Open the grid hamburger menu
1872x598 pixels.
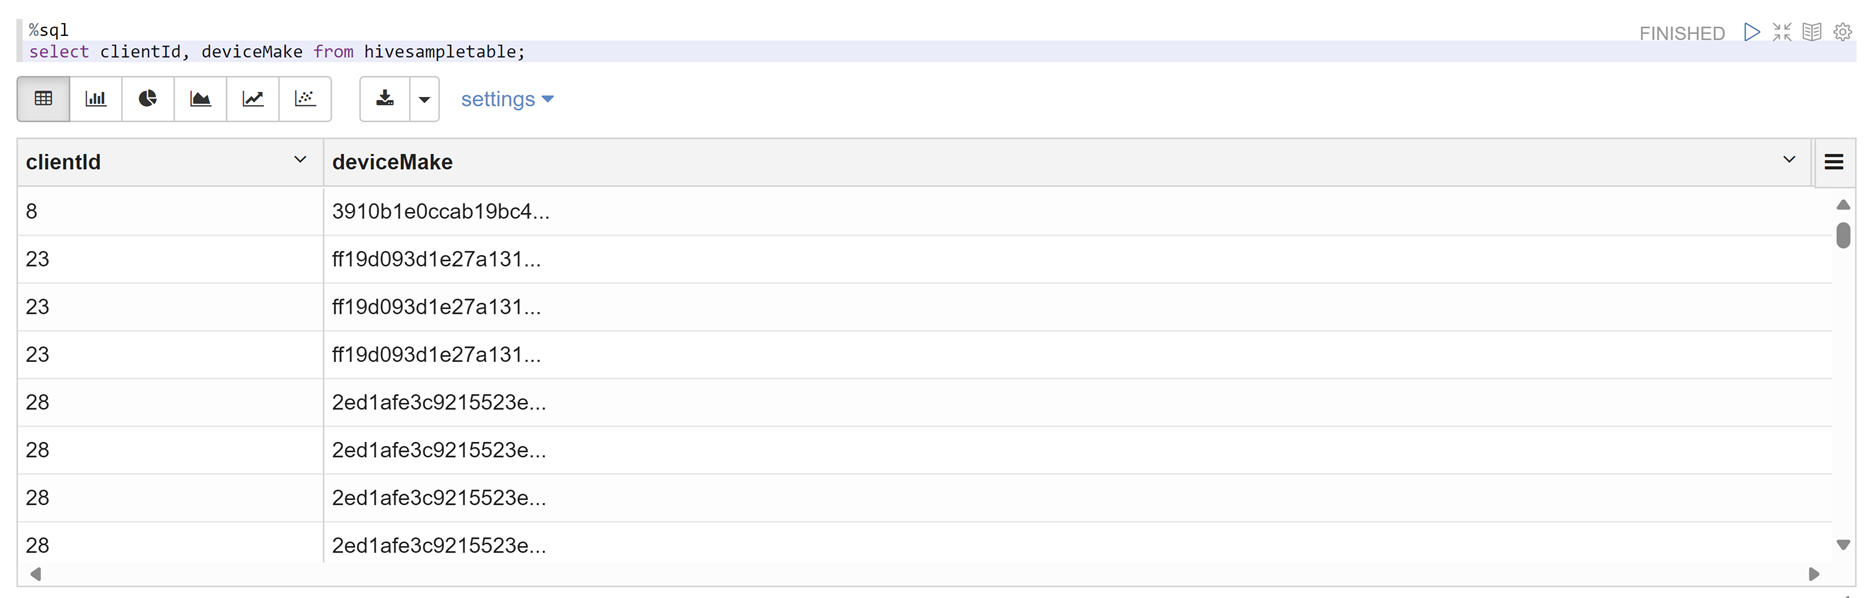(1834, 162)
